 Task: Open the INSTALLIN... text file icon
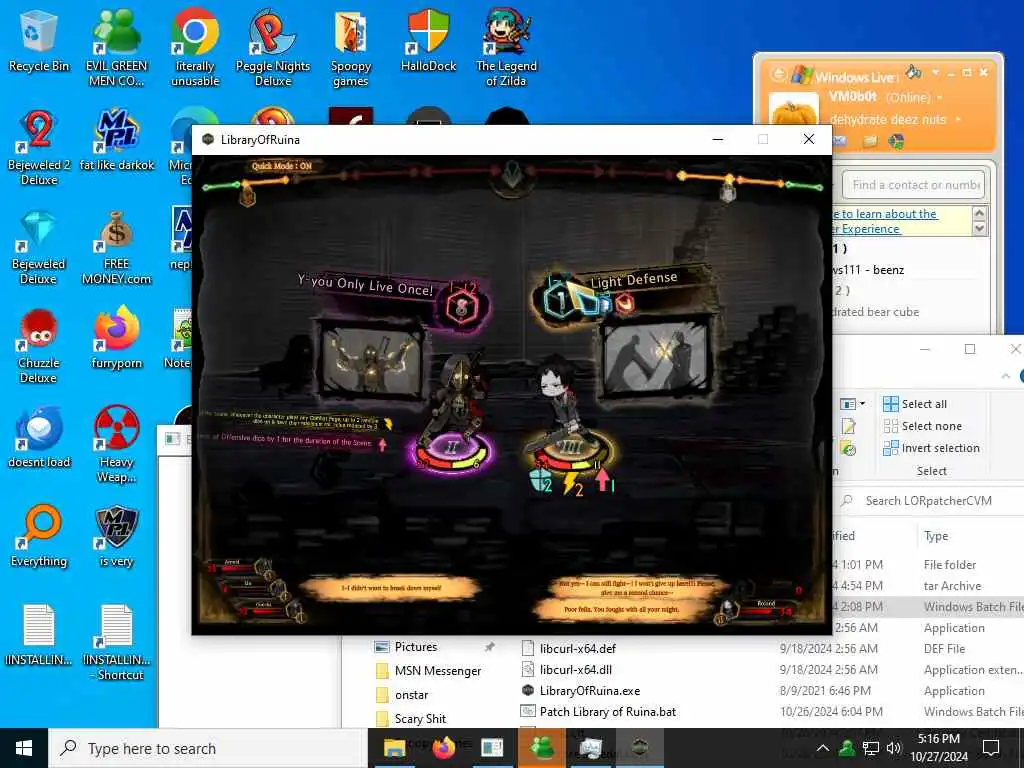tap(39, 635)
